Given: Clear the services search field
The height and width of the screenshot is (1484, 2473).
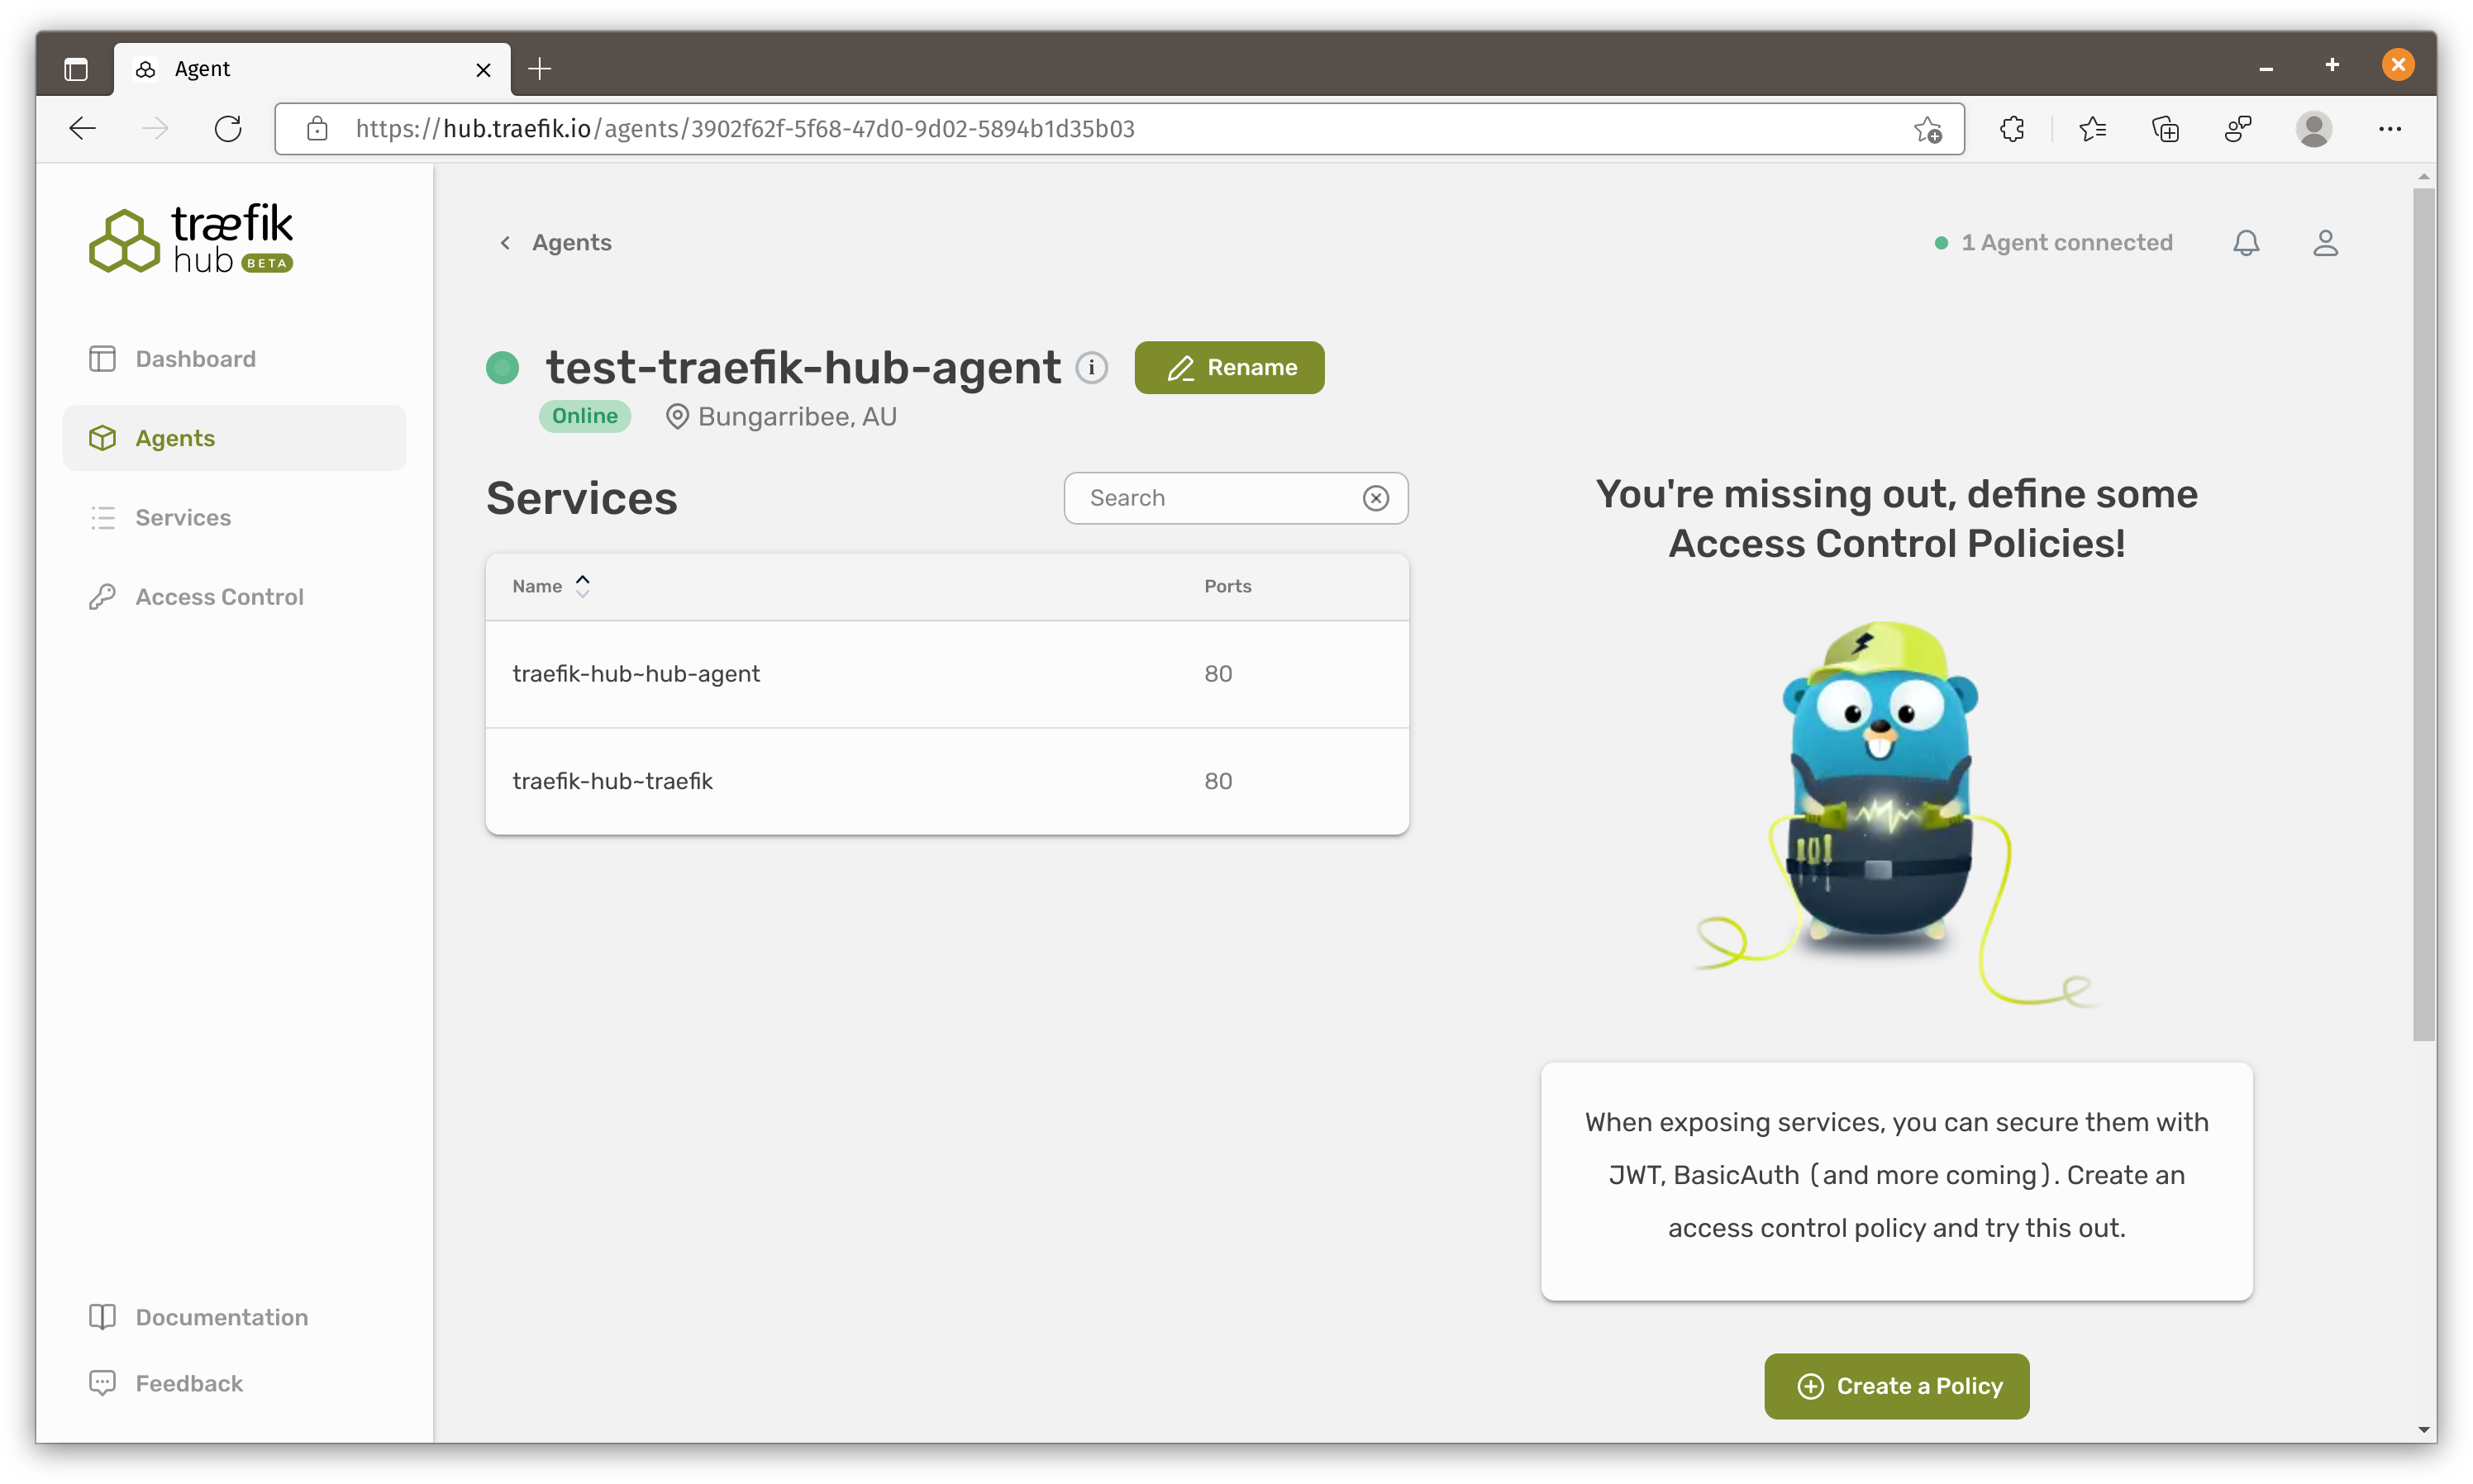Looking at the screenshot, I should pyautogui.click(x=1376, y=498).
